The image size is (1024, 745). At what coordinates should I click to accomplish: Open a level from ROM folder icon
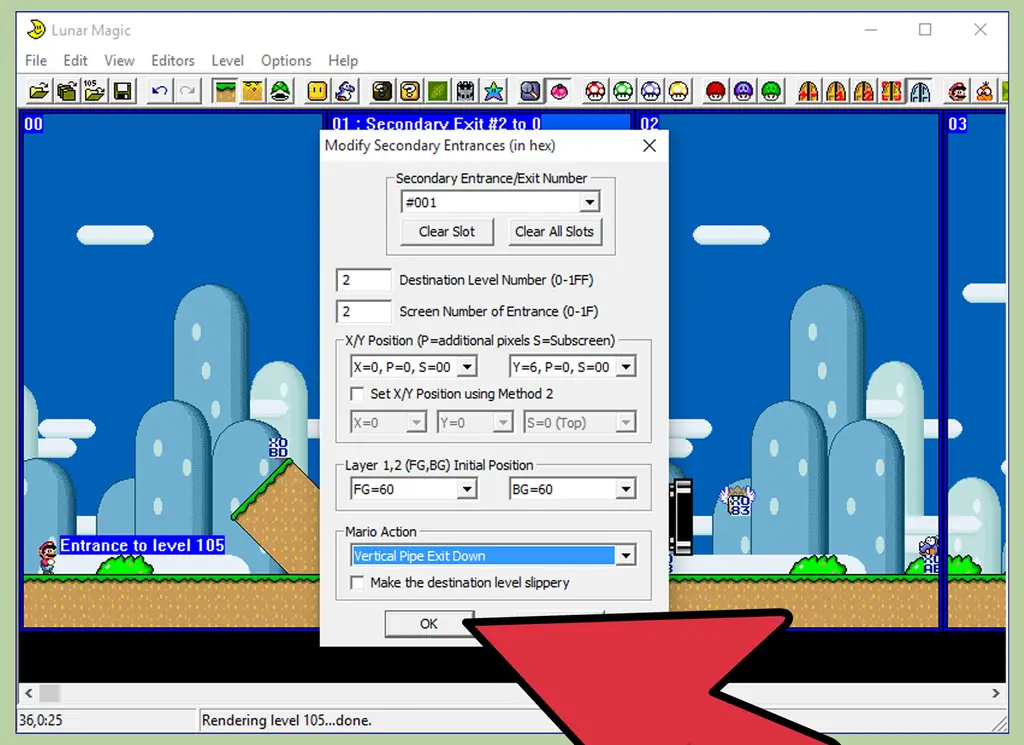point(39,91)
